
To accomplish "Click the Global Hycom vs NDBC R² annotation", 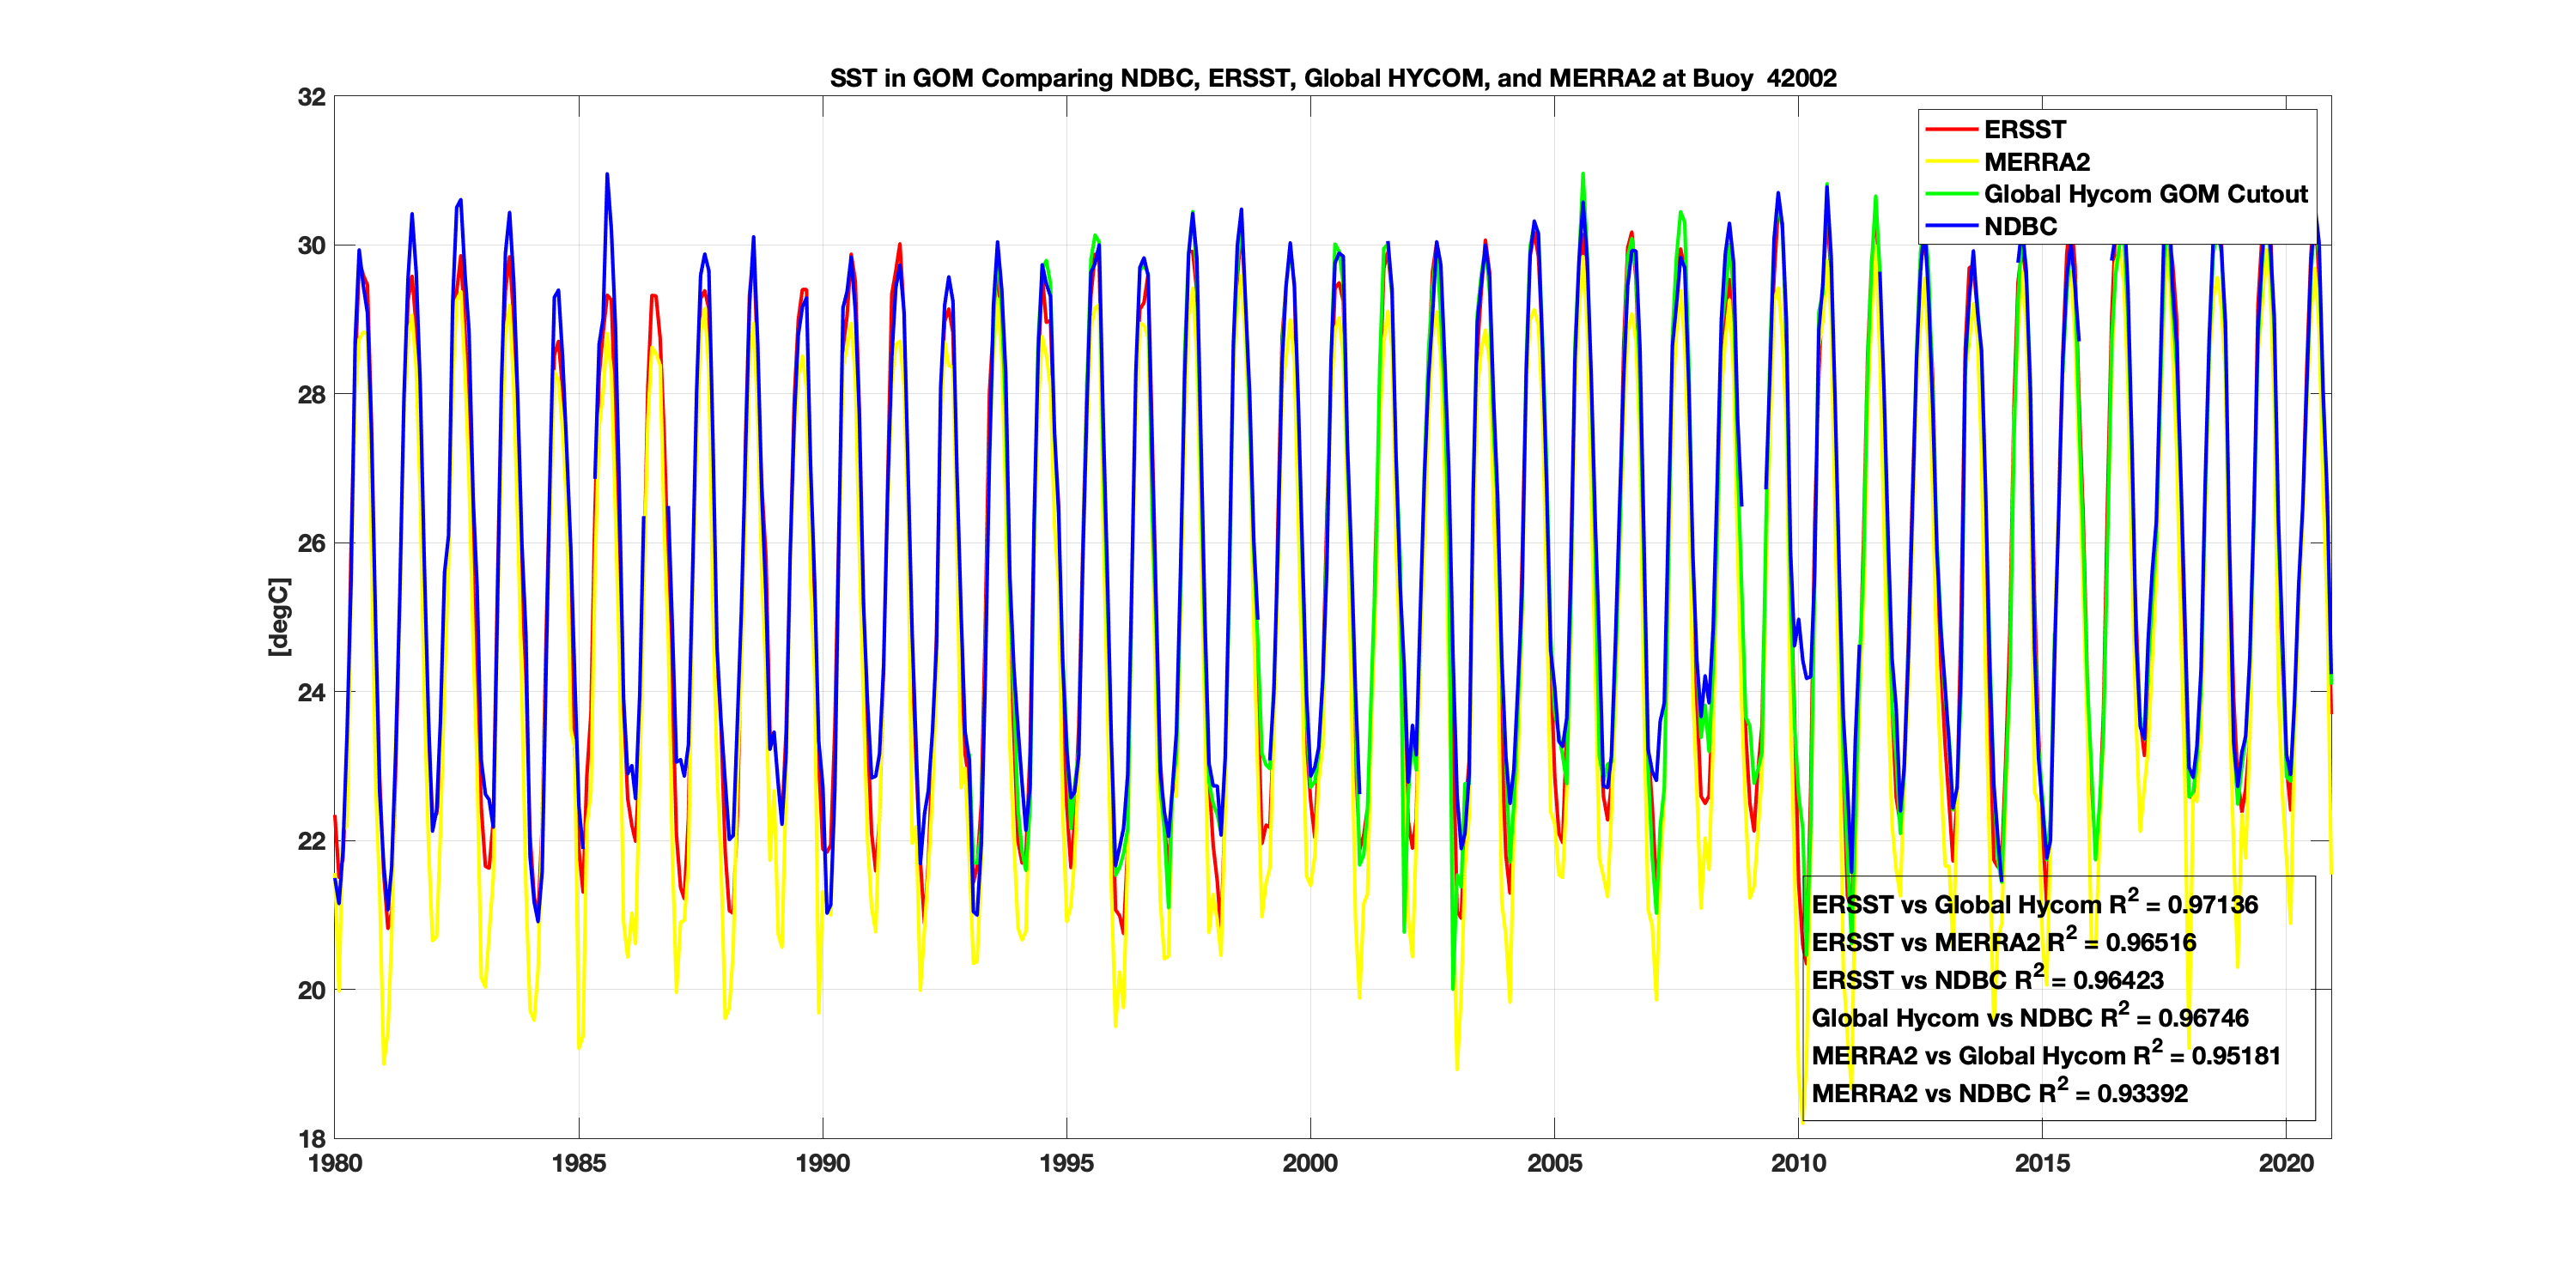I will click(x=2029, y=1018).
